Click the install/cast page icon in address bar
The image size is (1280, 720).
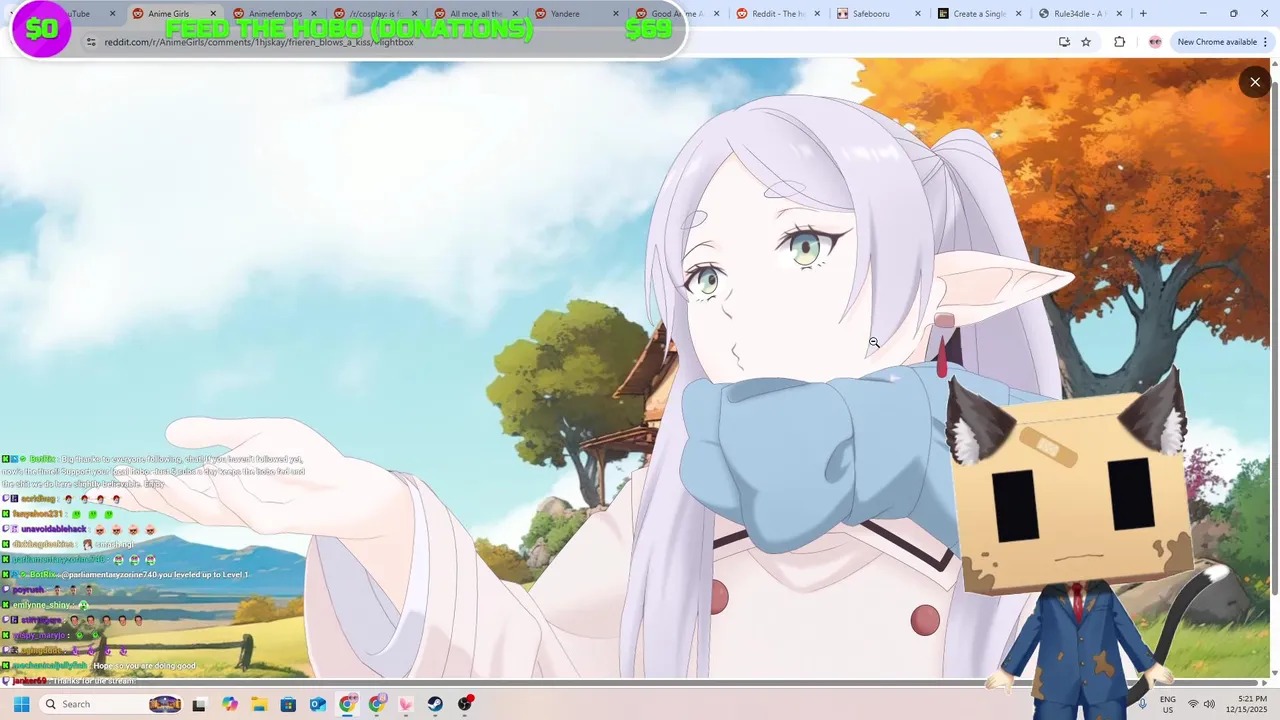click(1064, 42)
